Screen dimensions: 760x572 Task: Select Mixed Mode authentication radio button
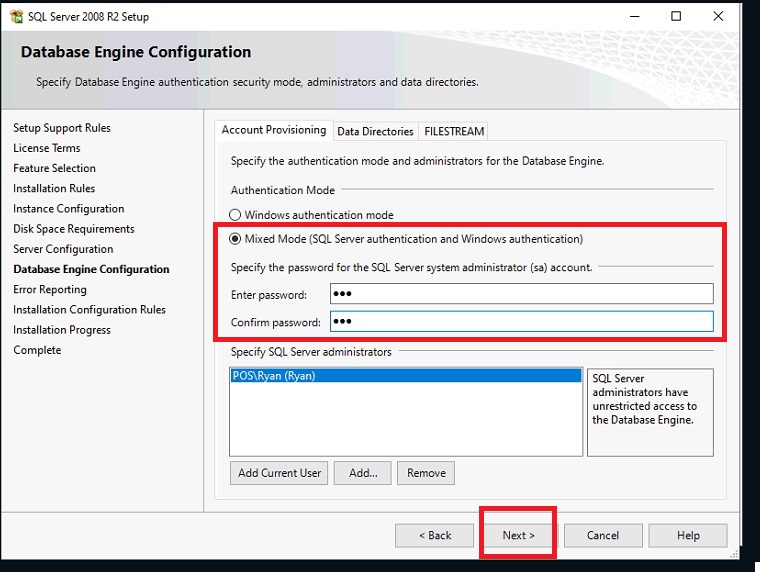pyautogui.click(x=236, y=239)
